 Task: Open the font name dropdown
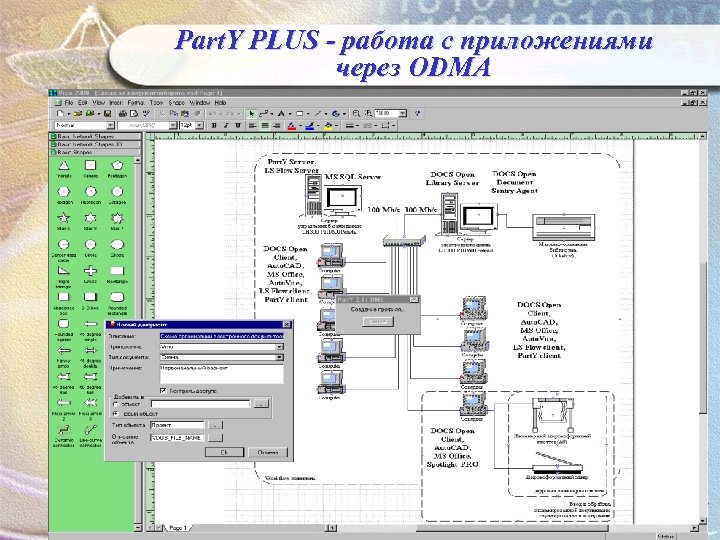pos(173,125)
